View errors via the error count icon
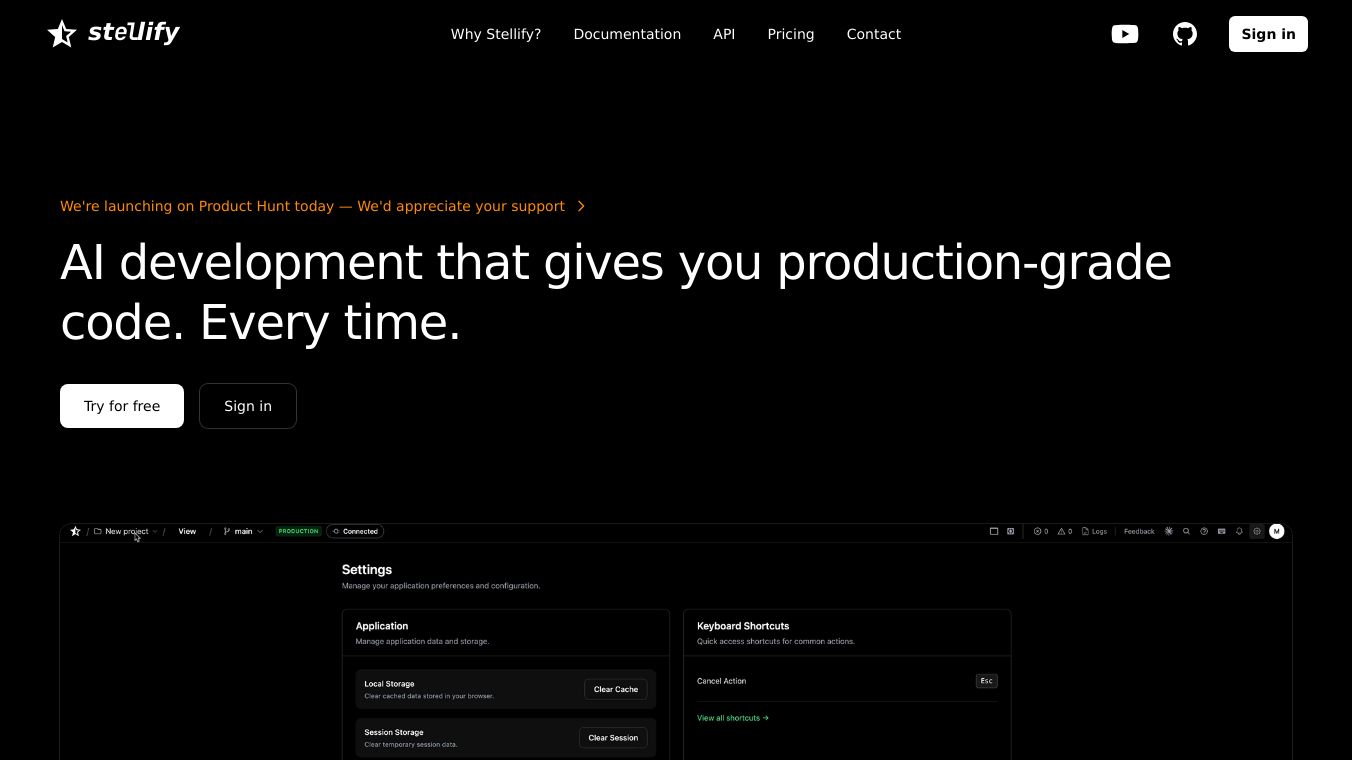 1040,531
